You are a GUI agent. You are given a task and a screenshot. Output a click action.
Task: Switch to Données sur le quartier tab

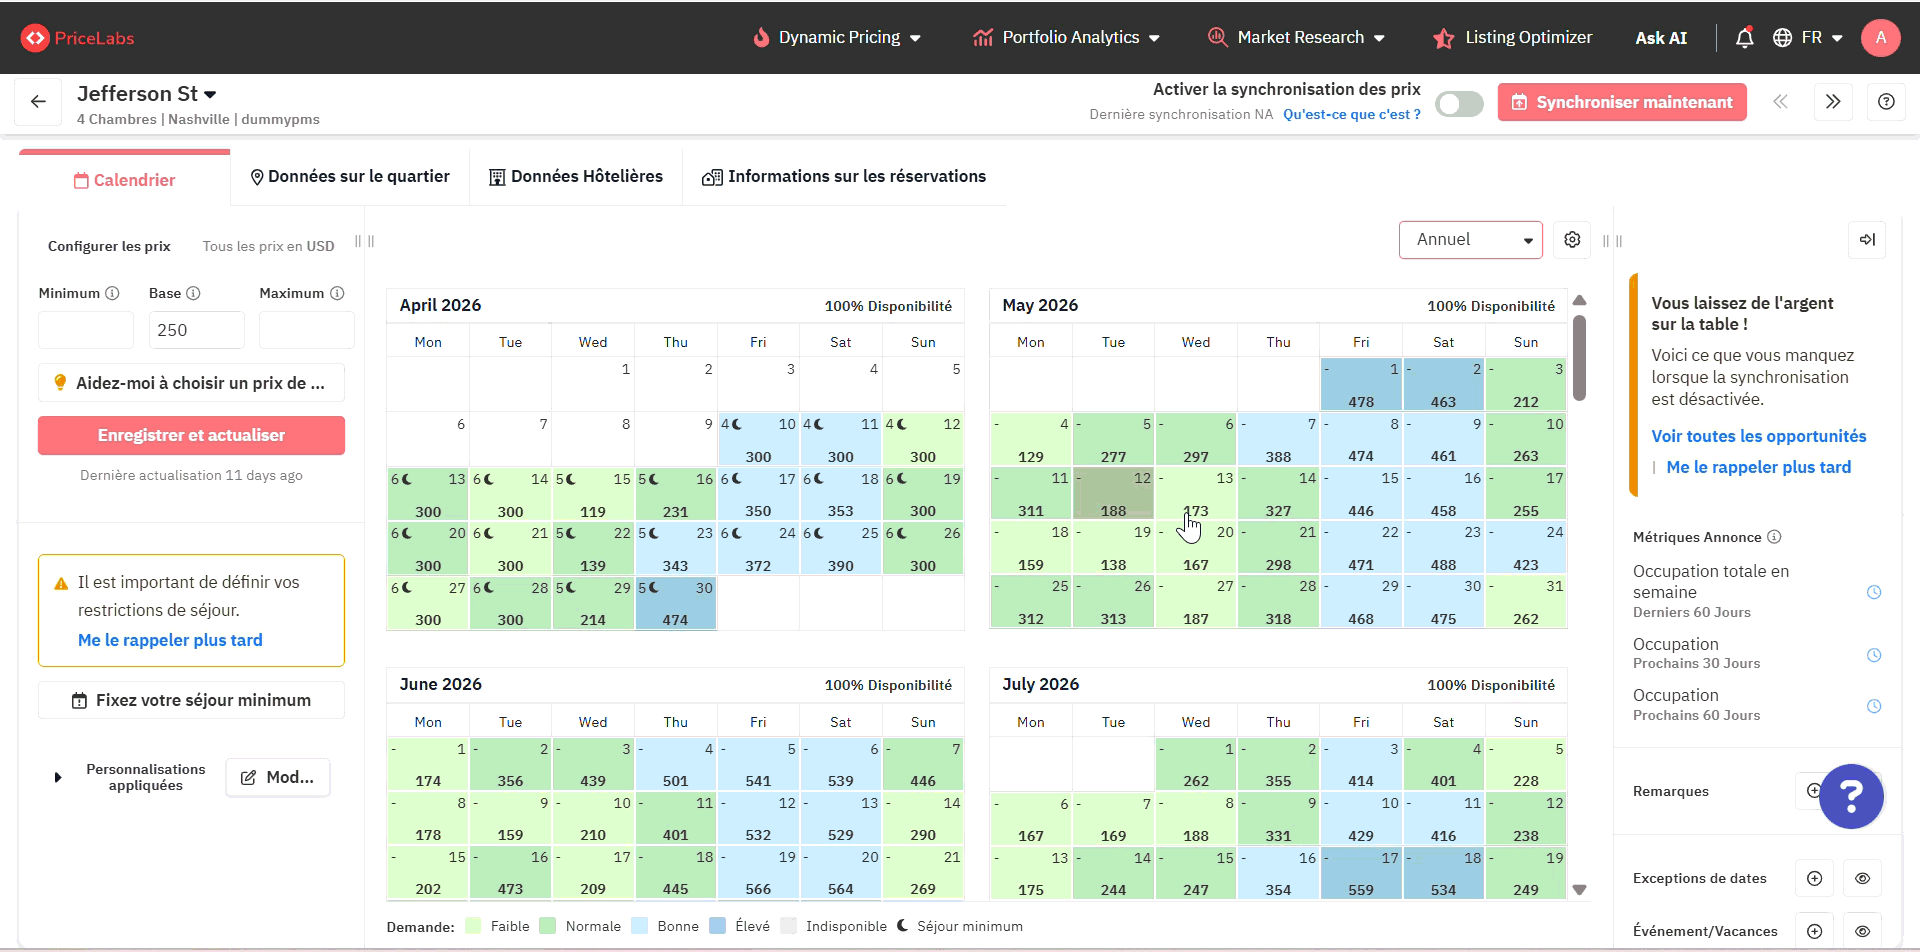click(349, 177)
